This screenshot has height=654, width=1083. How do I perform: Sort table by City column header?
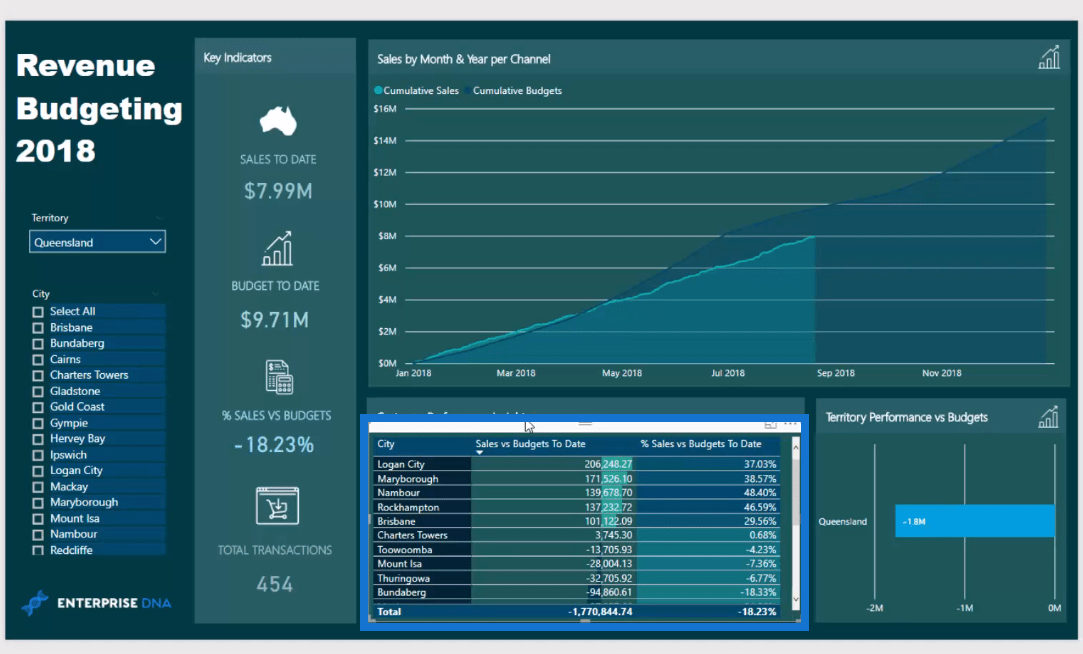pyautogui.click(x=386, y=444)
